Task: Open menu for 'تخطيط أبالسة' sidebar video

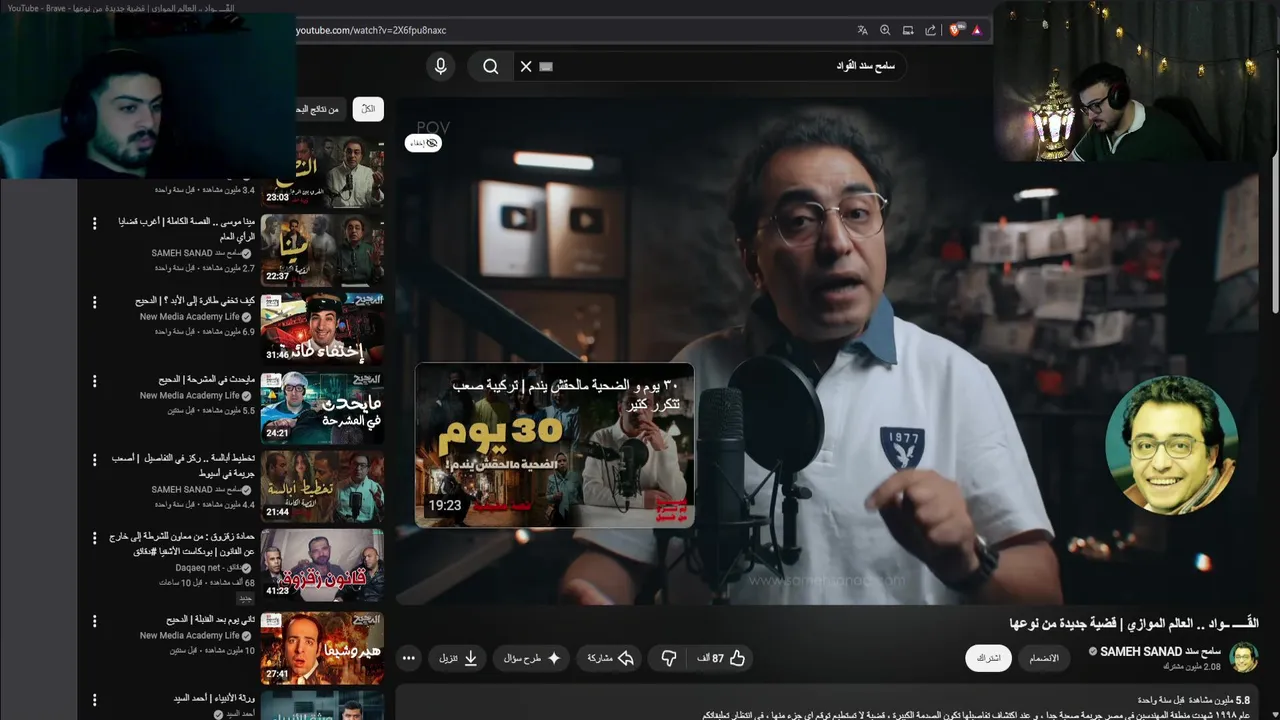Action: (x=95, y=461)
